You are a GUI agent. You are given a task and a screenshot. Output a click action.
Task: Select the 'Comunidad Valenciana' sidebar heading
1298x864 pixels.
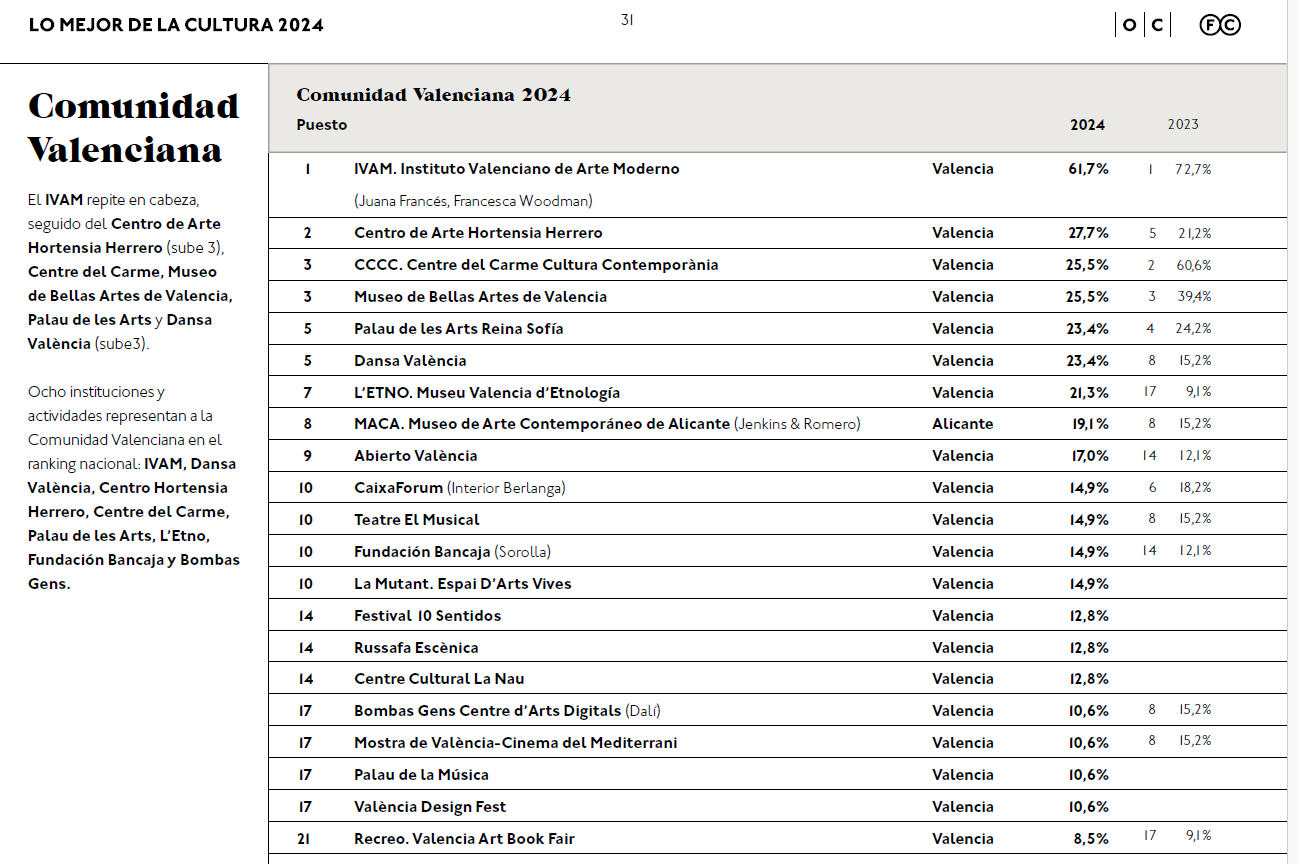point(133,127)
